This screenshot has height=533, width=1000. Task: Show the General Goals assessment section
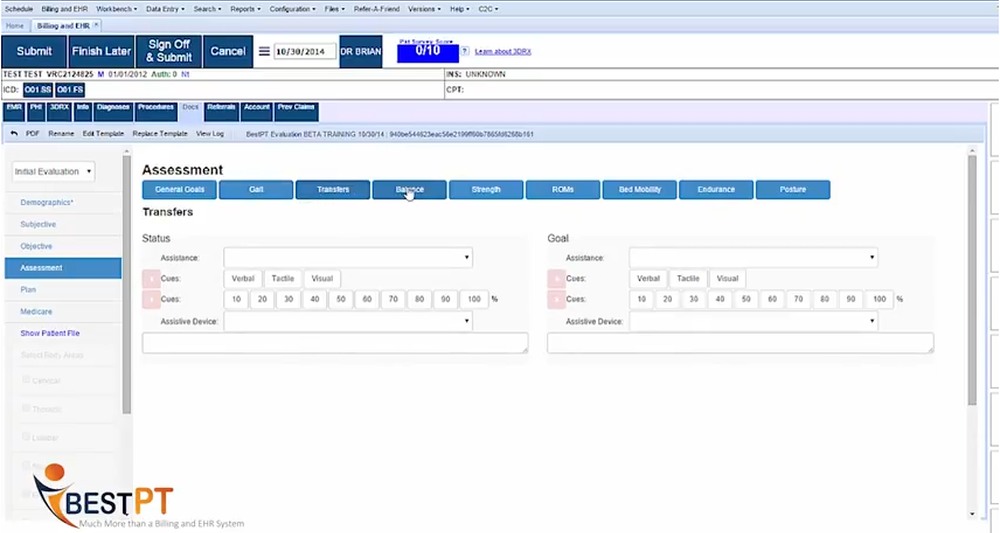(179, 189)
